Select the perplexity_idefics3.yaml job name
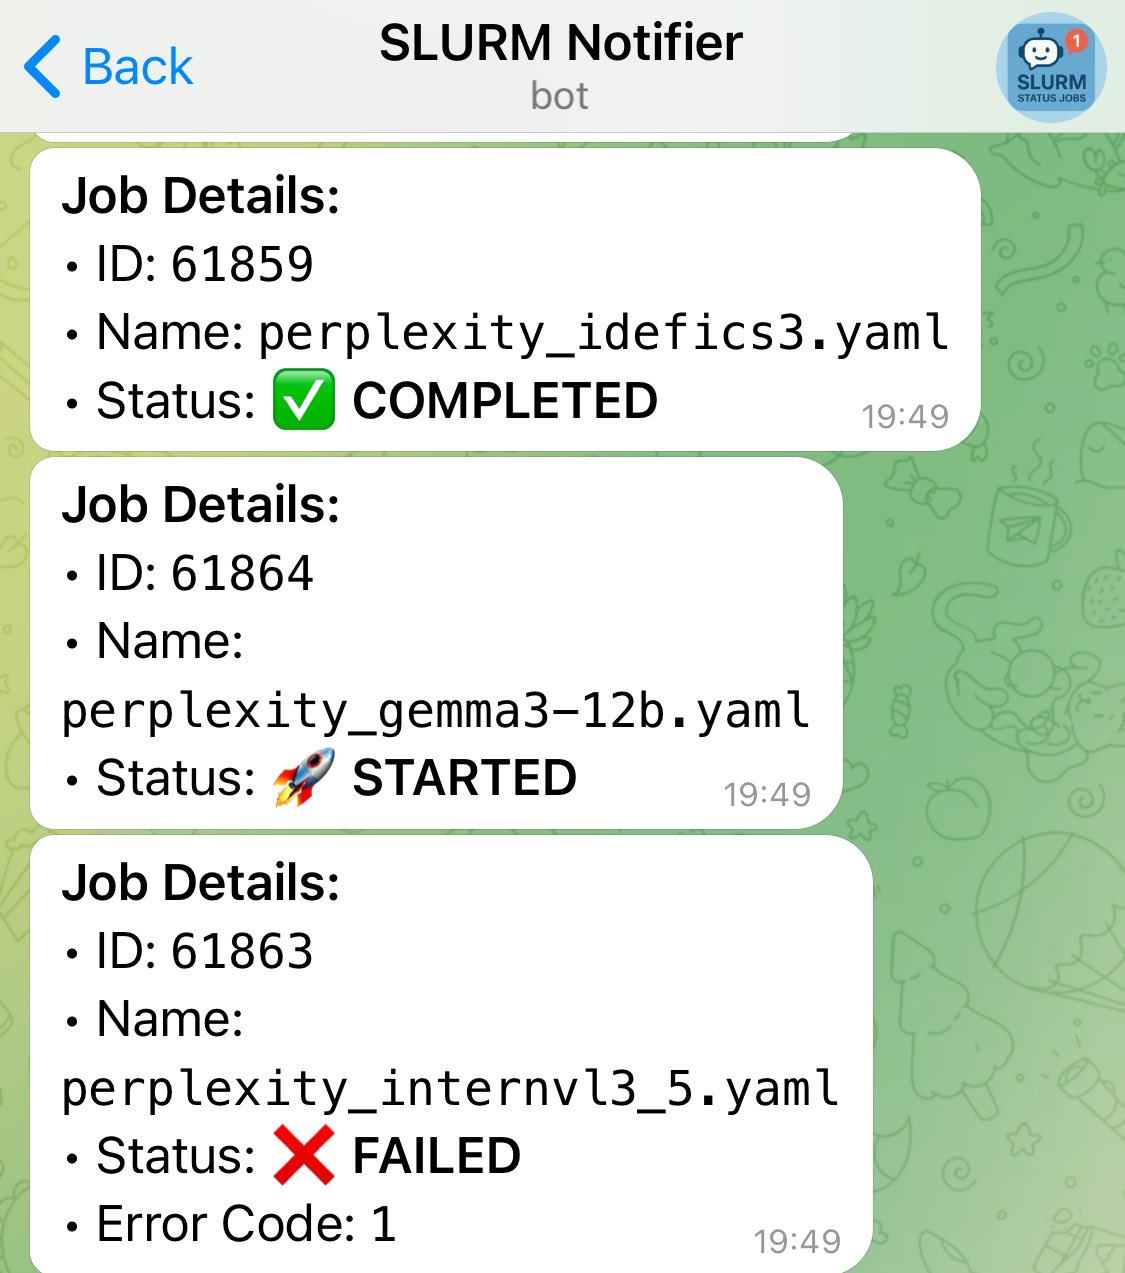The width and height of the screenshot is (1125, 1273). point(603,333)
